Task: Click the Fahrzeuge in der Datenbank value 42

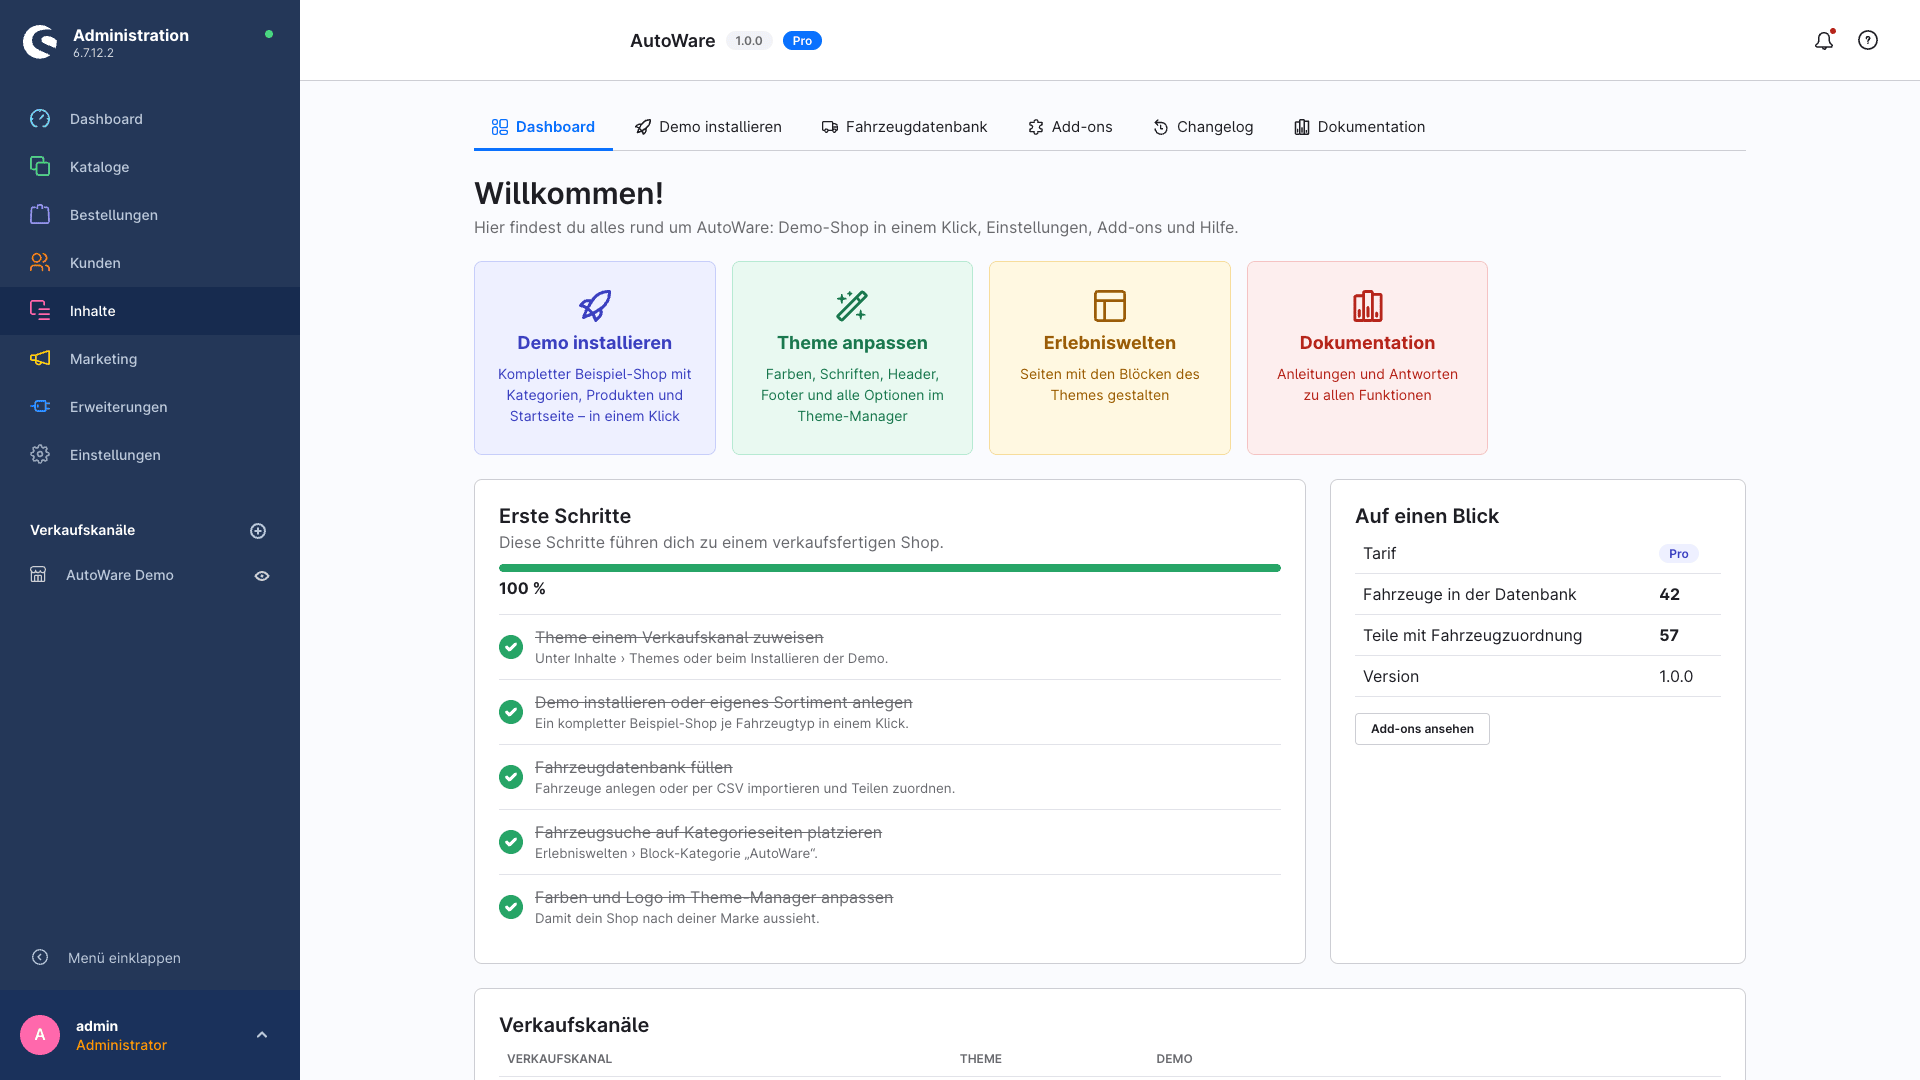Action: coord(1669,594)
